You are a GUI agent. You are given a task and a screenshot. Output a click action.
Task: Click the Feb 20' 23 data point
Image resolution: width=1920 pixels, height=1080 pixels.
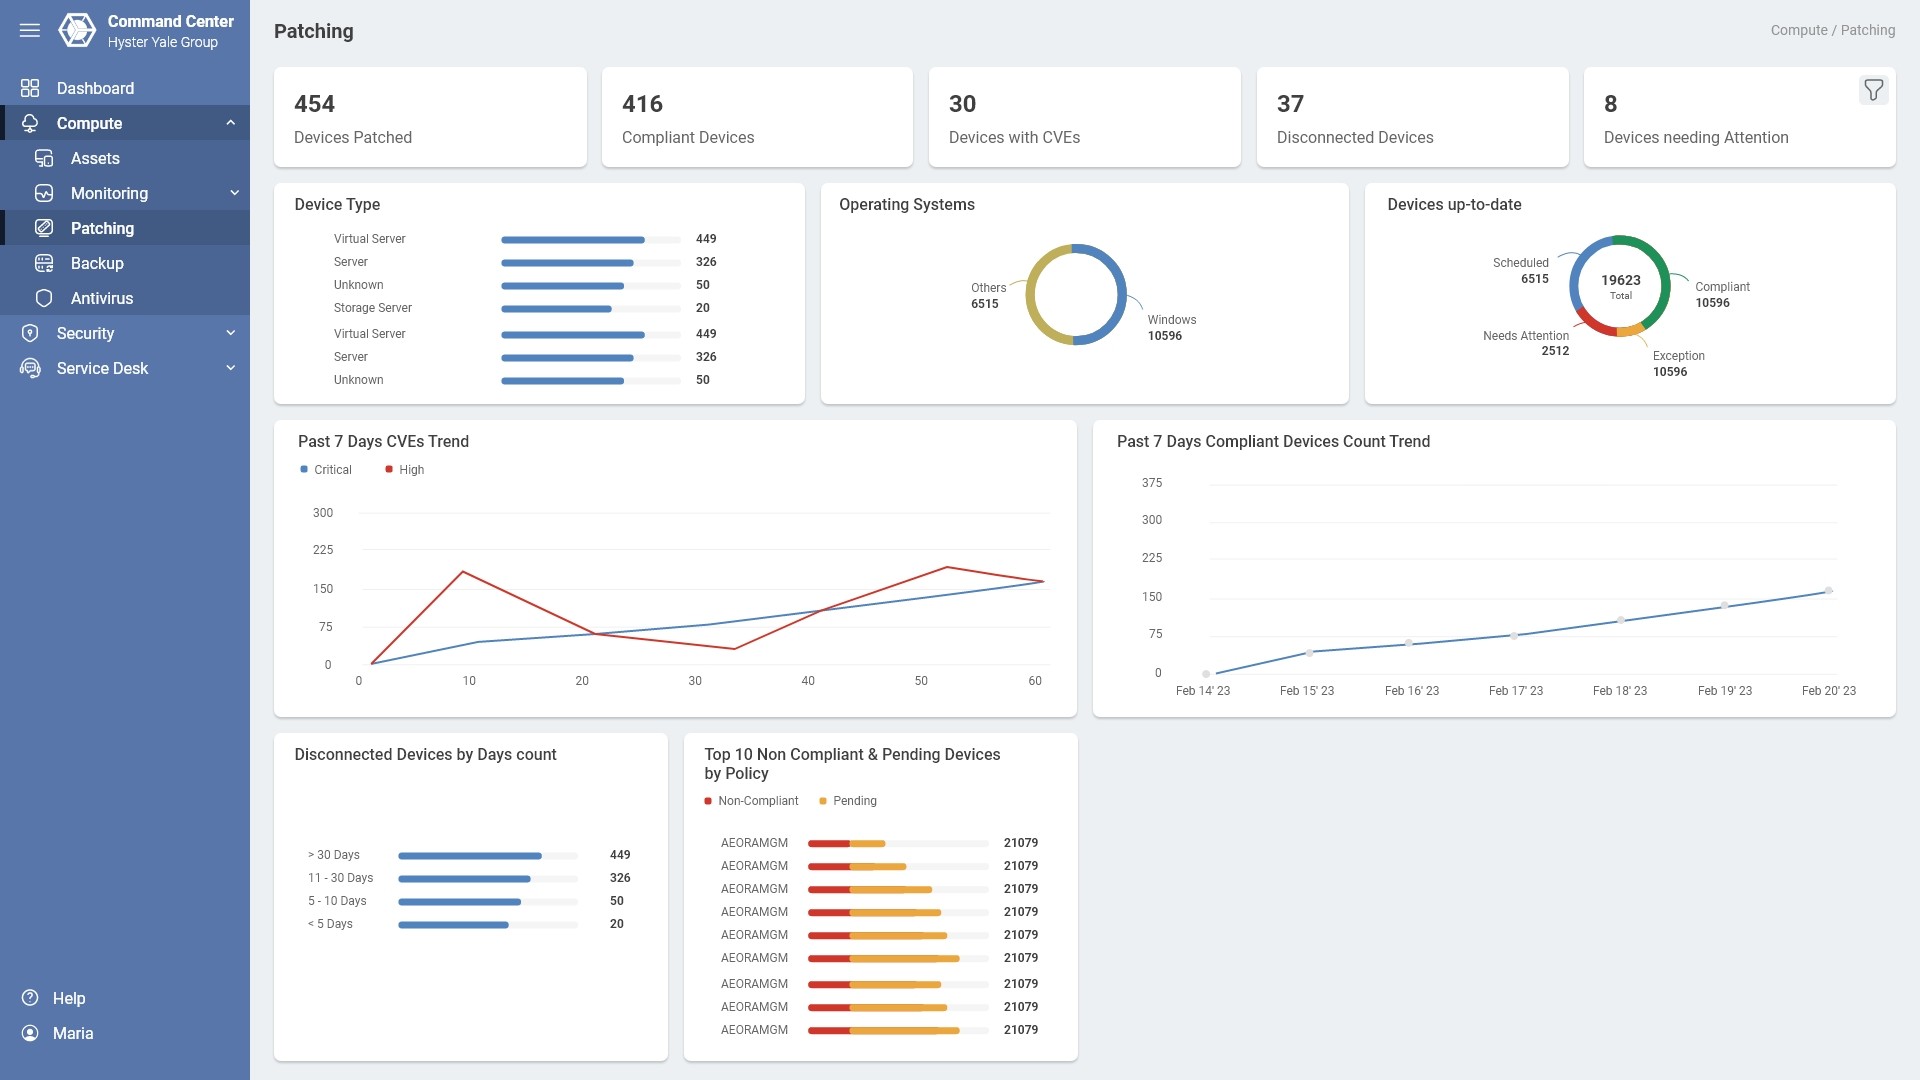1828,591
